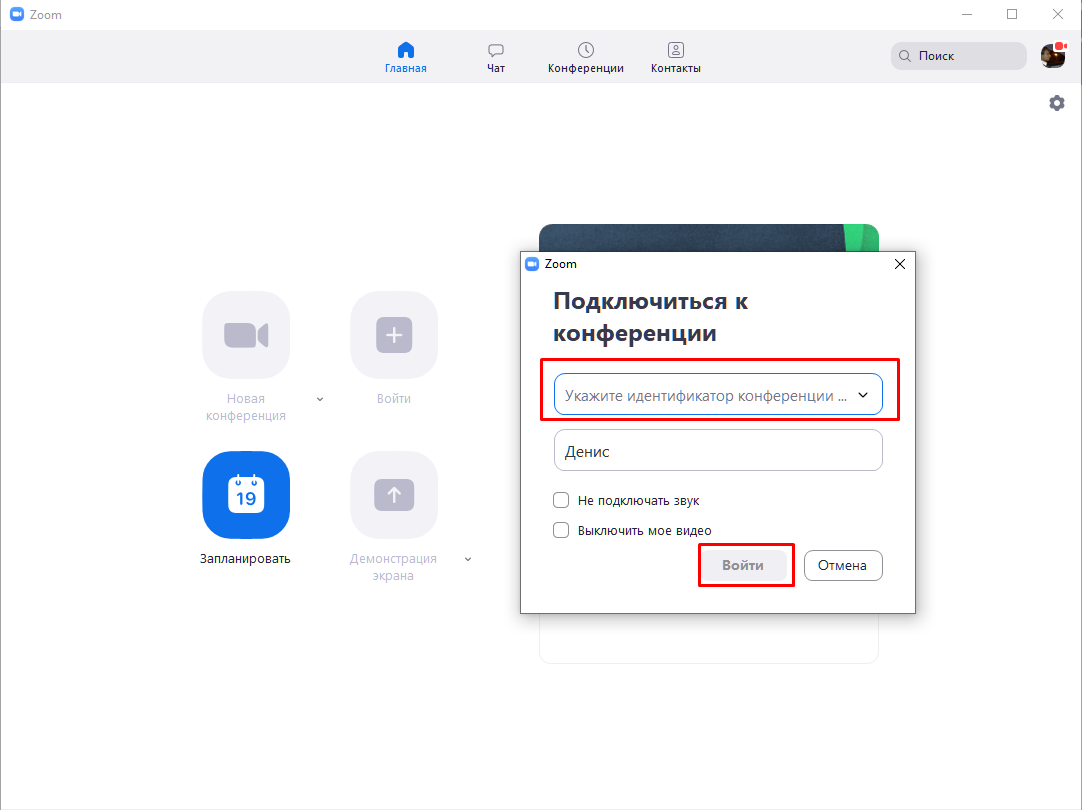Viewport: 1082px width, 810px height.
Task: Click the Zoom logo in dialog title
Action: (532, 264)
